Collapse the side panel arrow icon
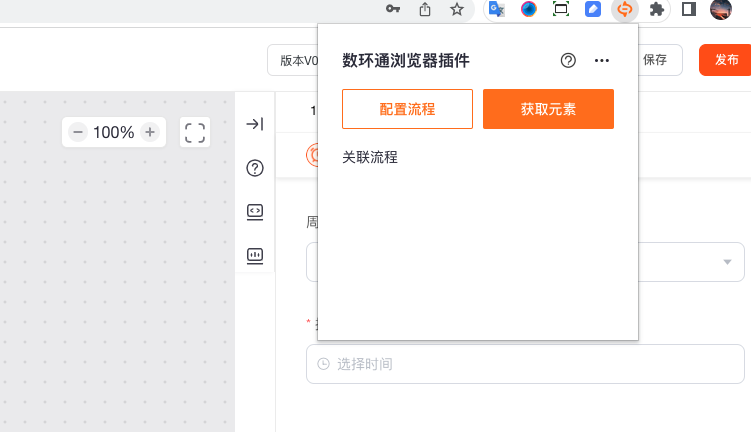This screenshot has height=432, width=751. coord(255,124)
